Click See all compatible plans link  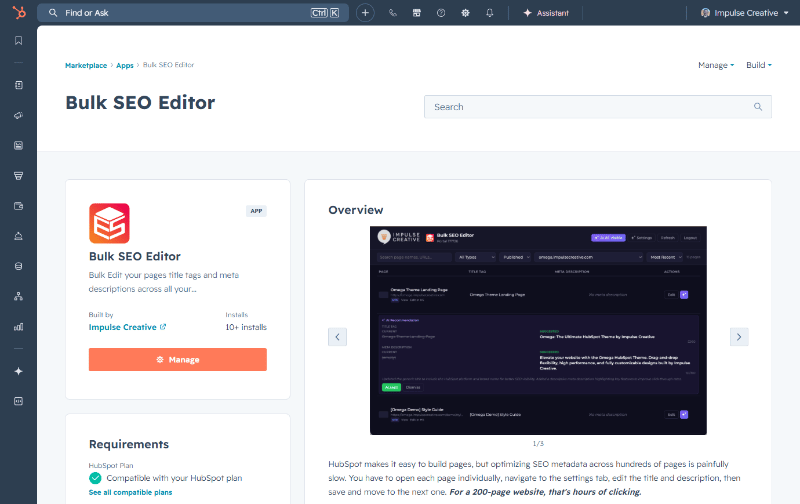(130, 492)
